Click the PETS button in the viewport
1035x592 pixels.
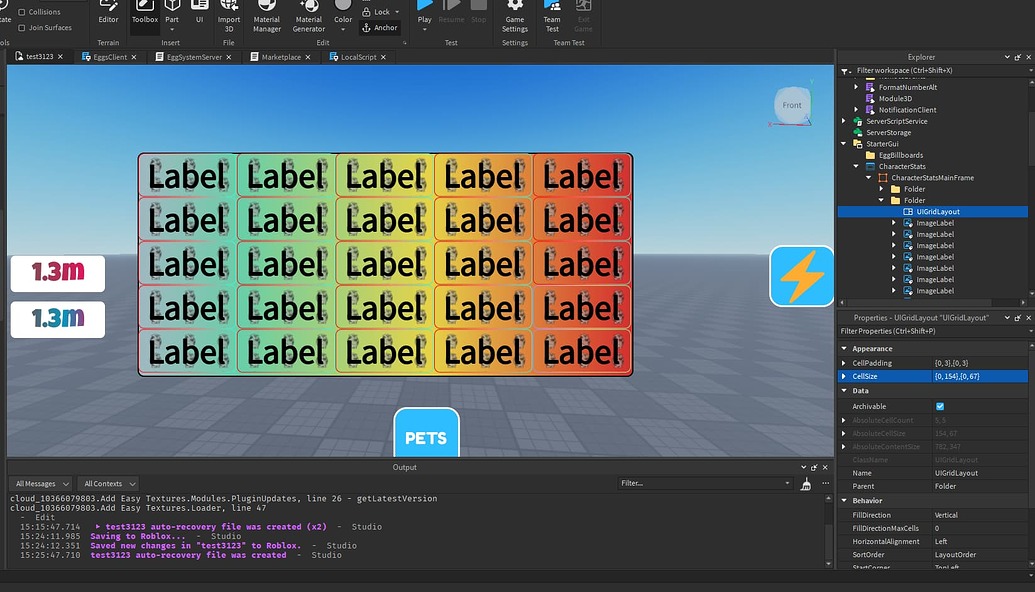(x=427, y=436)
